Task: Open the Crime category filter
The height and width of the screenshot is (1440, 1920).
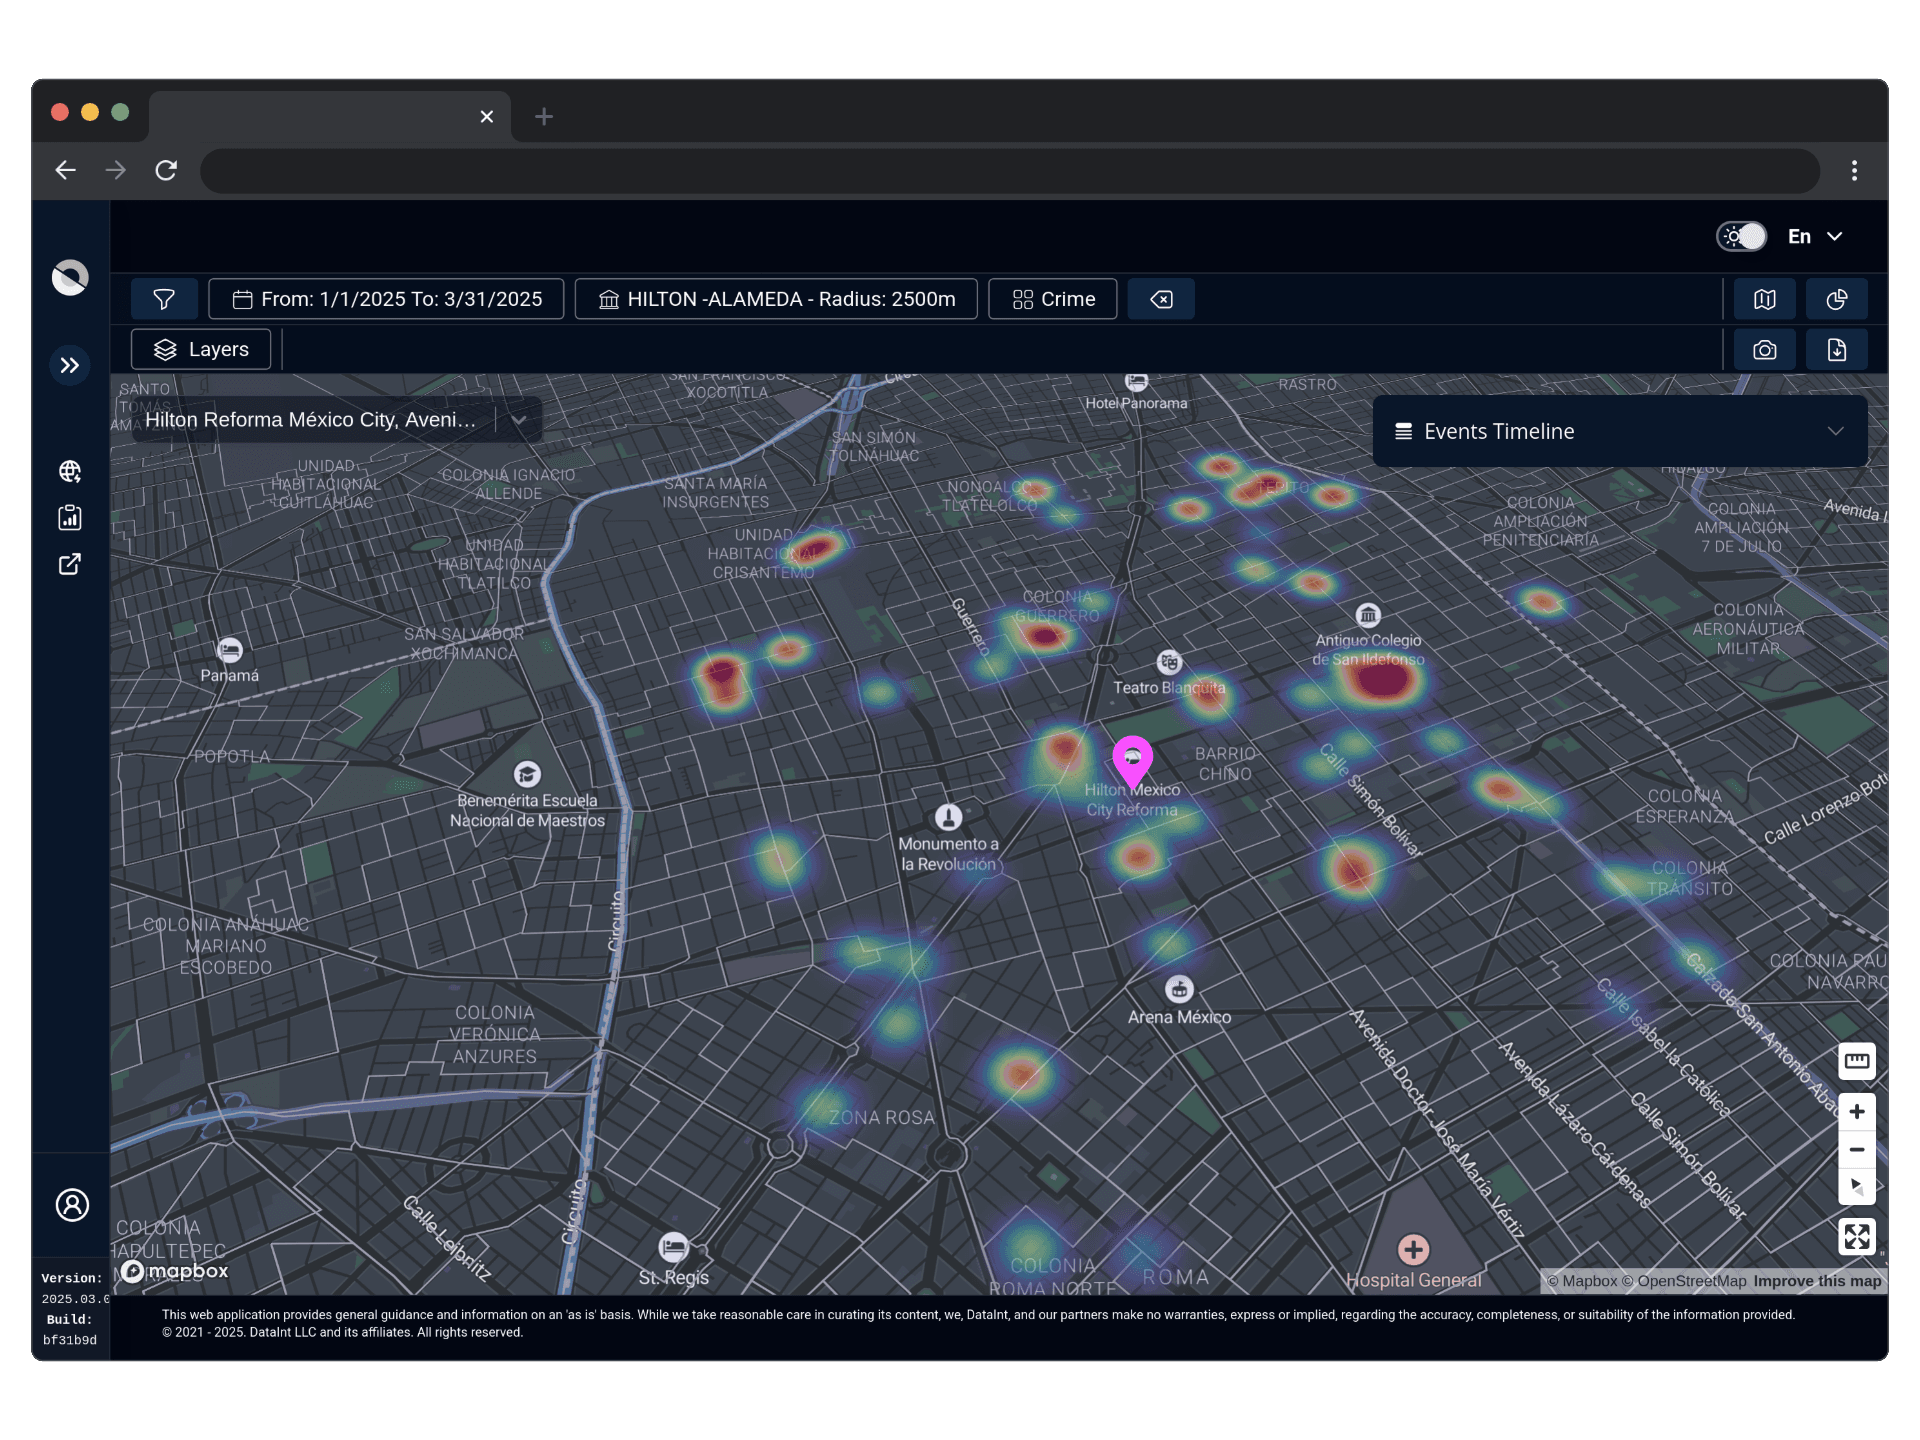Action: click(1053, 299)
